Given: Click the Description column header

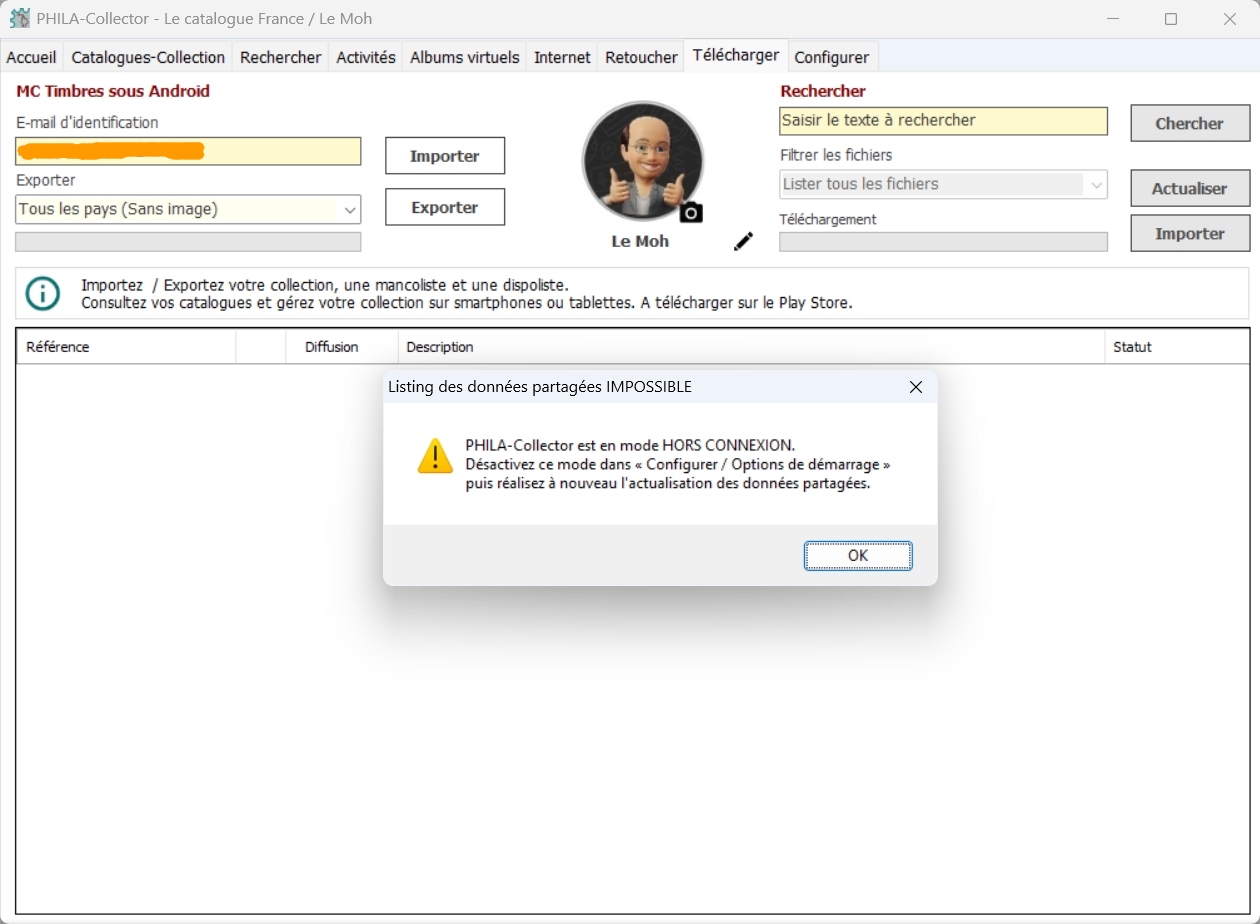Looking at the screenshot, I should [x=751, y=347].
